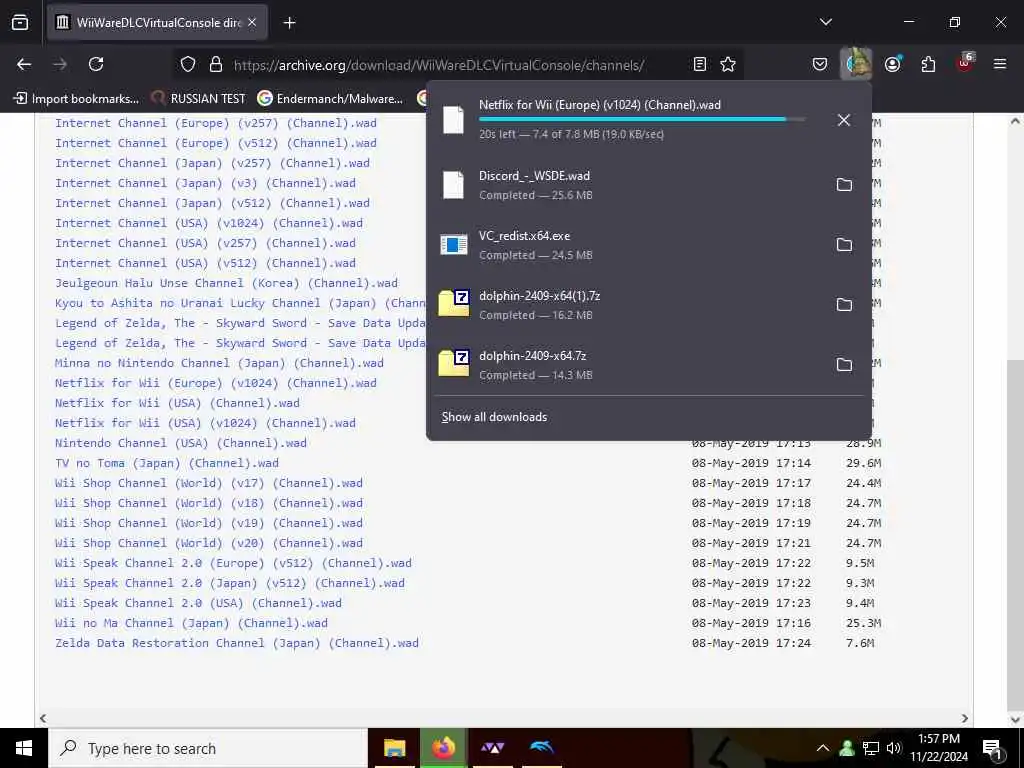Click the vertical scrollbar up arrow

(1015, 121)
